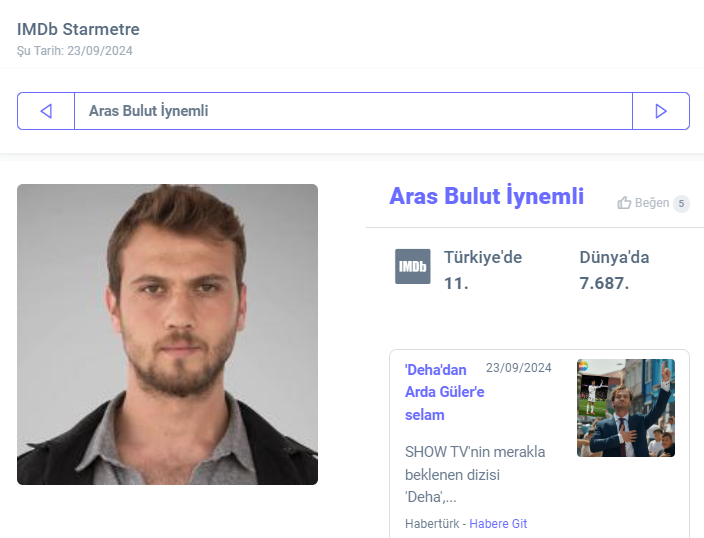Open the 'Deha'dan Arda Güler'e selam headline
Image resolution: width=704 pixels, height=538 pixels.
coord(444,392)
